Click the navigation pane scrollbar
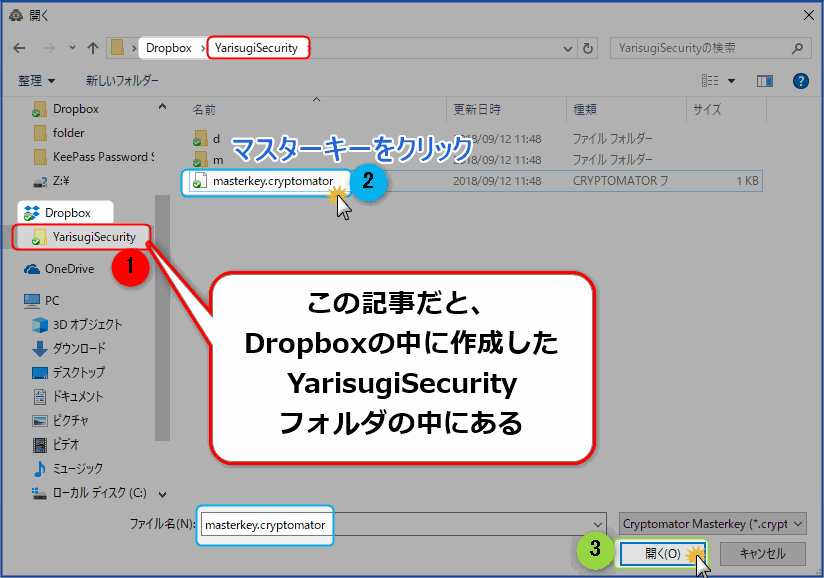The height and width of the screenshot is (578, 824). pos(162,318)
